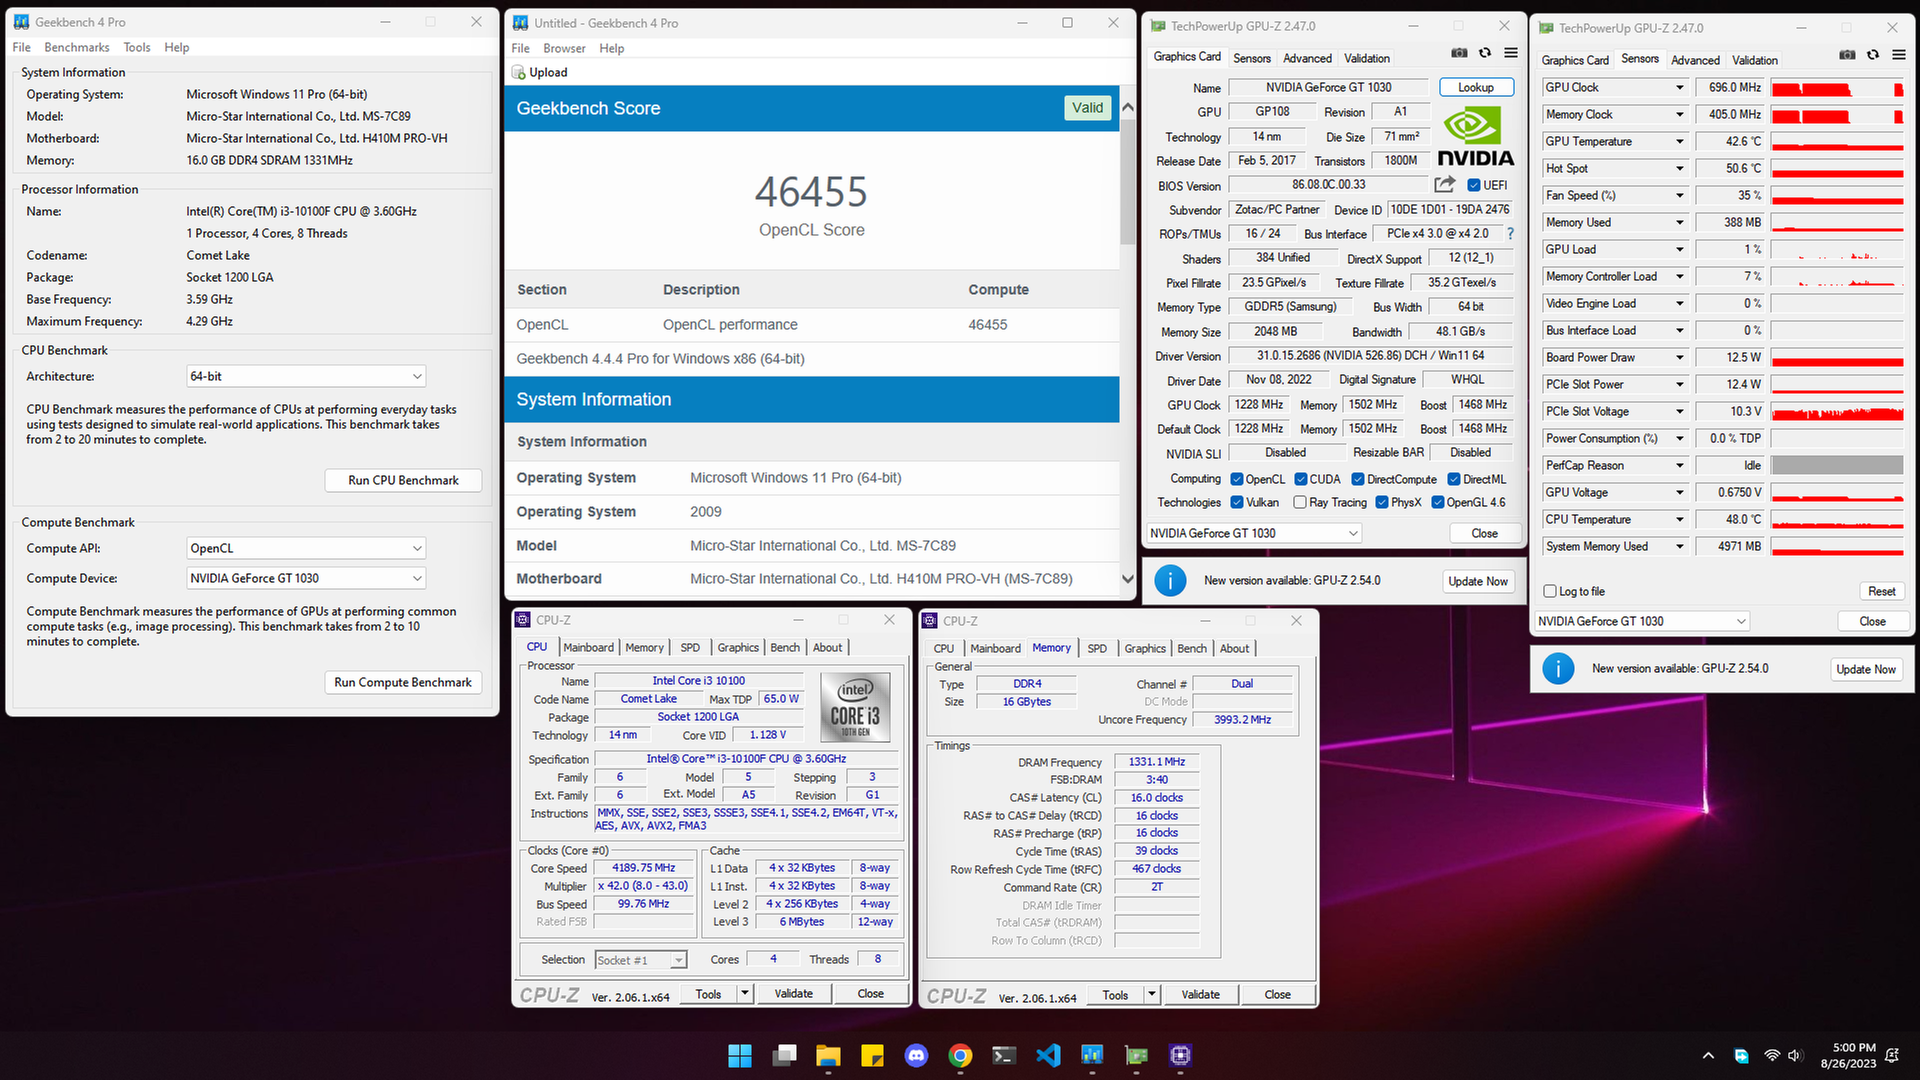Click the GPU Clock sensor graph bar
This screenshot has width=1920, height=1080.
coord(1837,88)
